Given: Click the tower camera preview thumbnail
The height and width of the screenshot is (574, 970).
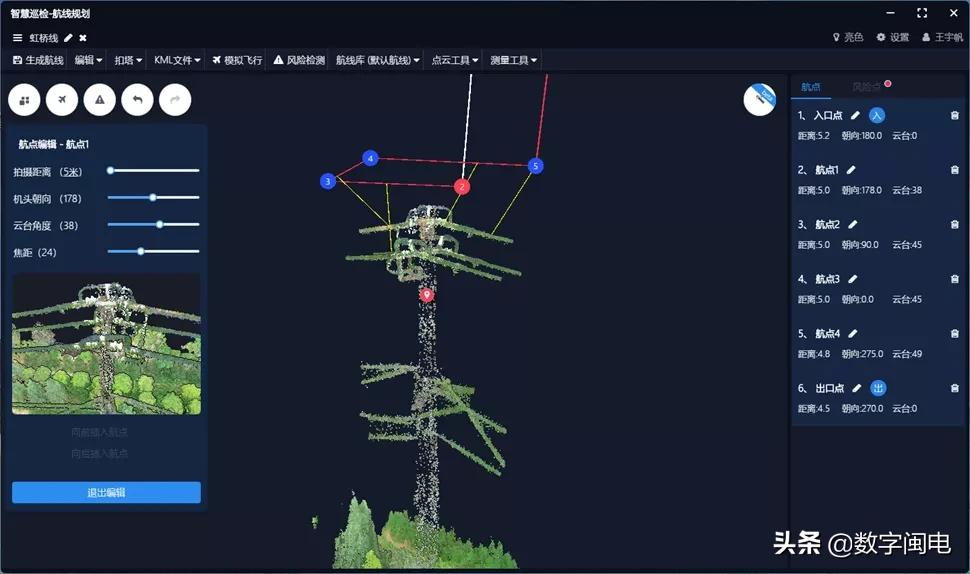Looking at the screenshot, I should [106, 344].
